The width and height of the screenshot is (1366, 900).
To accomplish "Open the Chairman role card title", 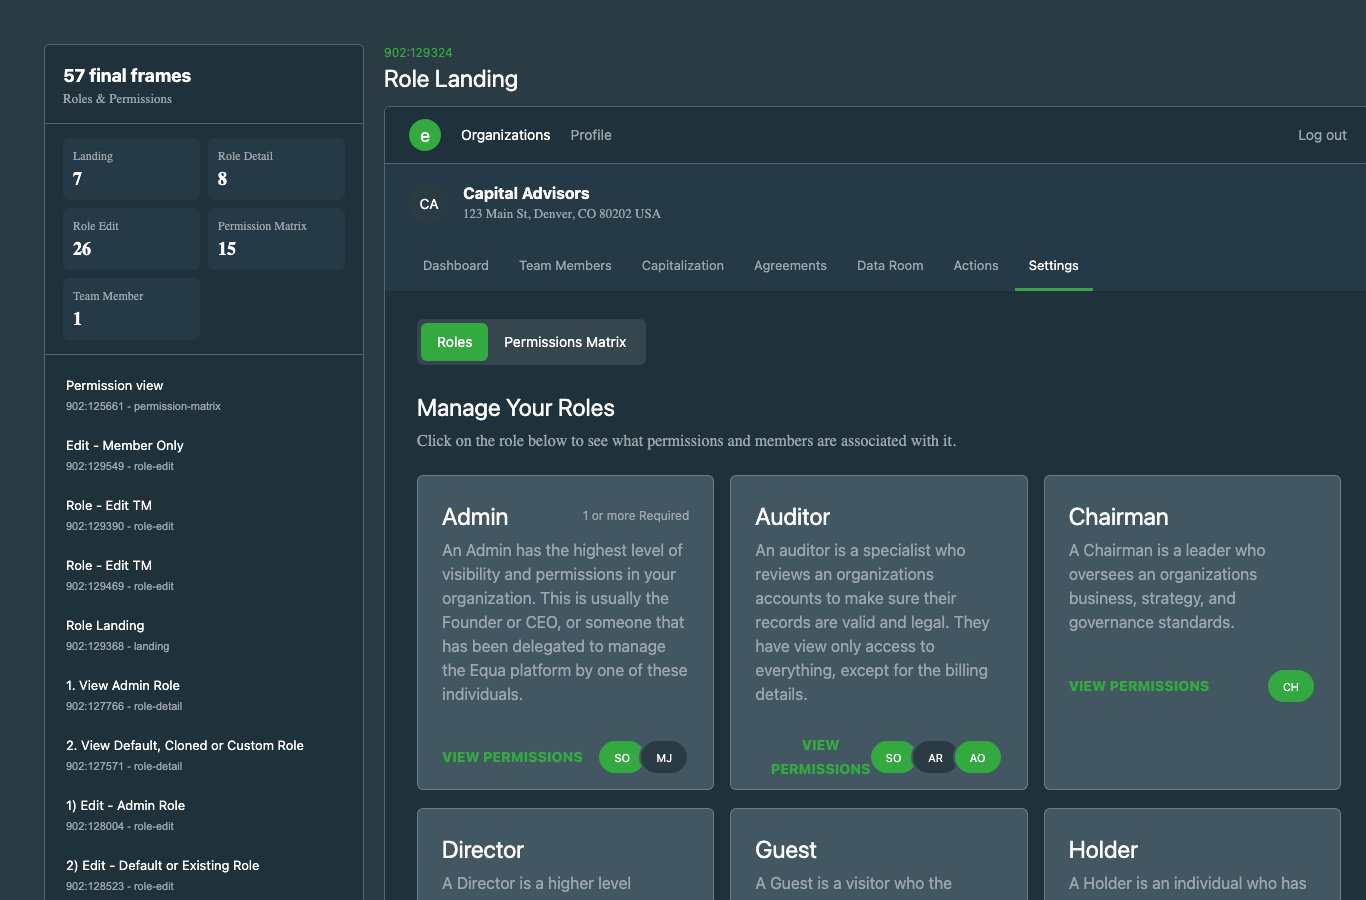I will coord(1118,517).
